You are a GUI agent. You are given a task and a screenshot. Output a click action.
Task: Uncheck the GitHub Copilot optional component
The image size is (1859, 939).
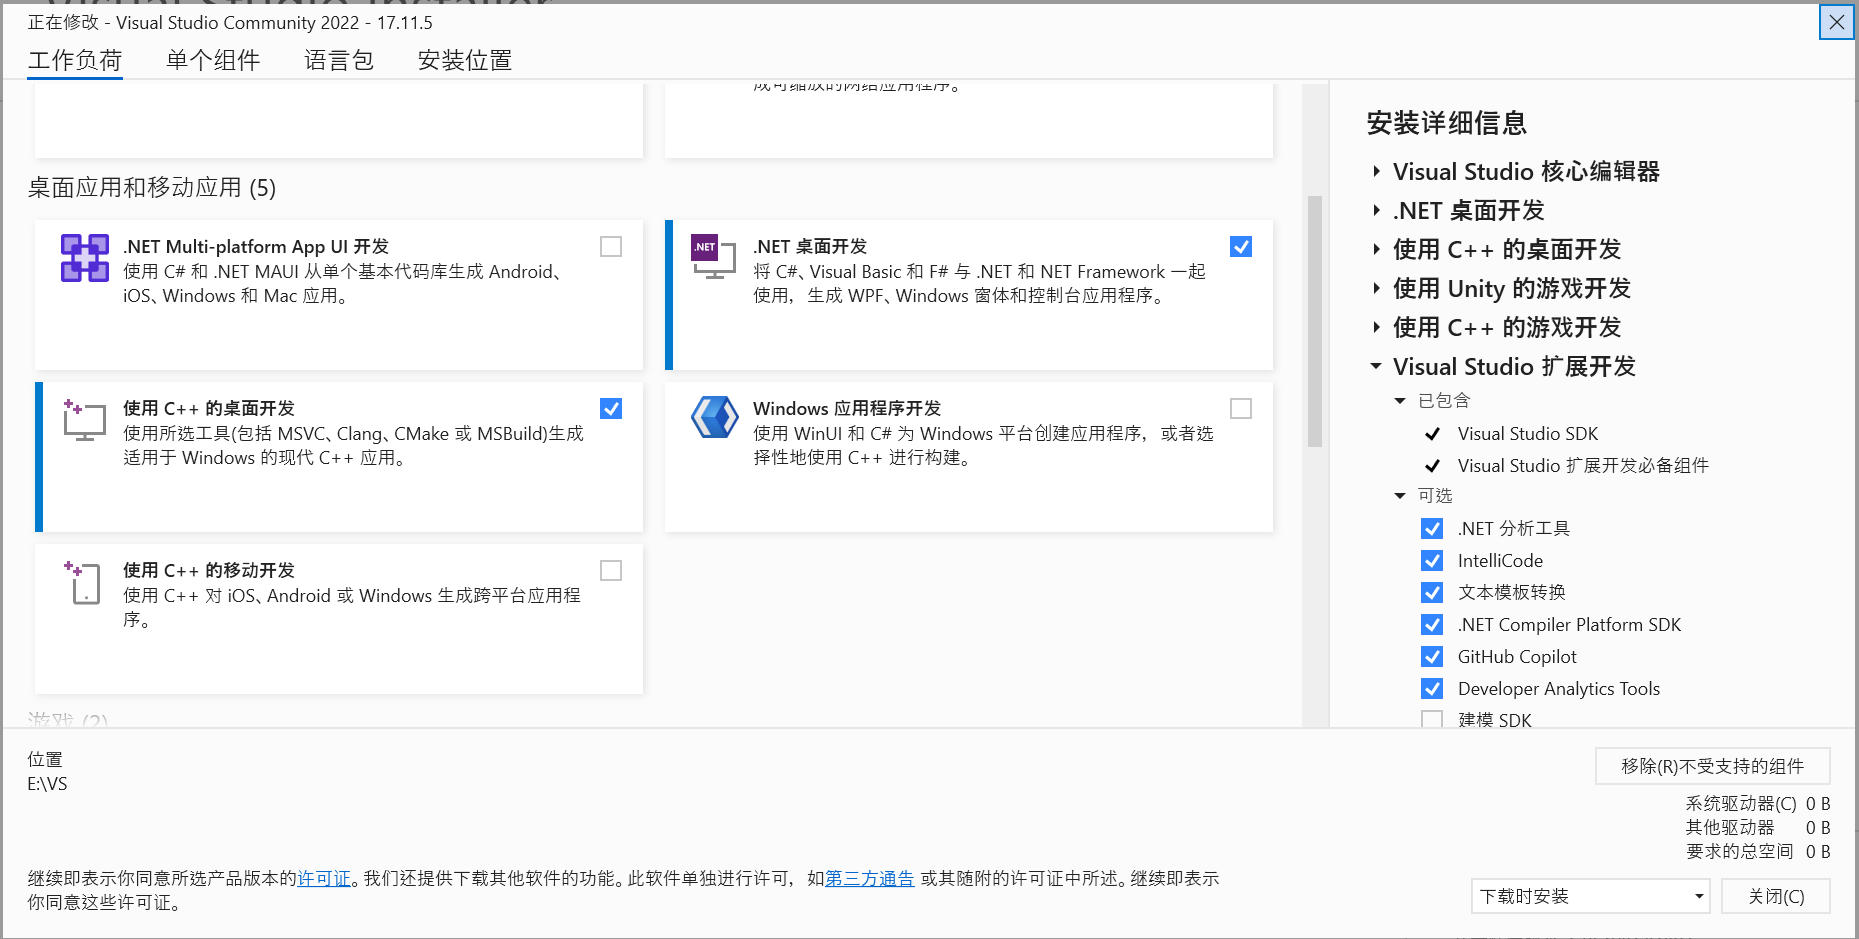(x=1432, y=657)
